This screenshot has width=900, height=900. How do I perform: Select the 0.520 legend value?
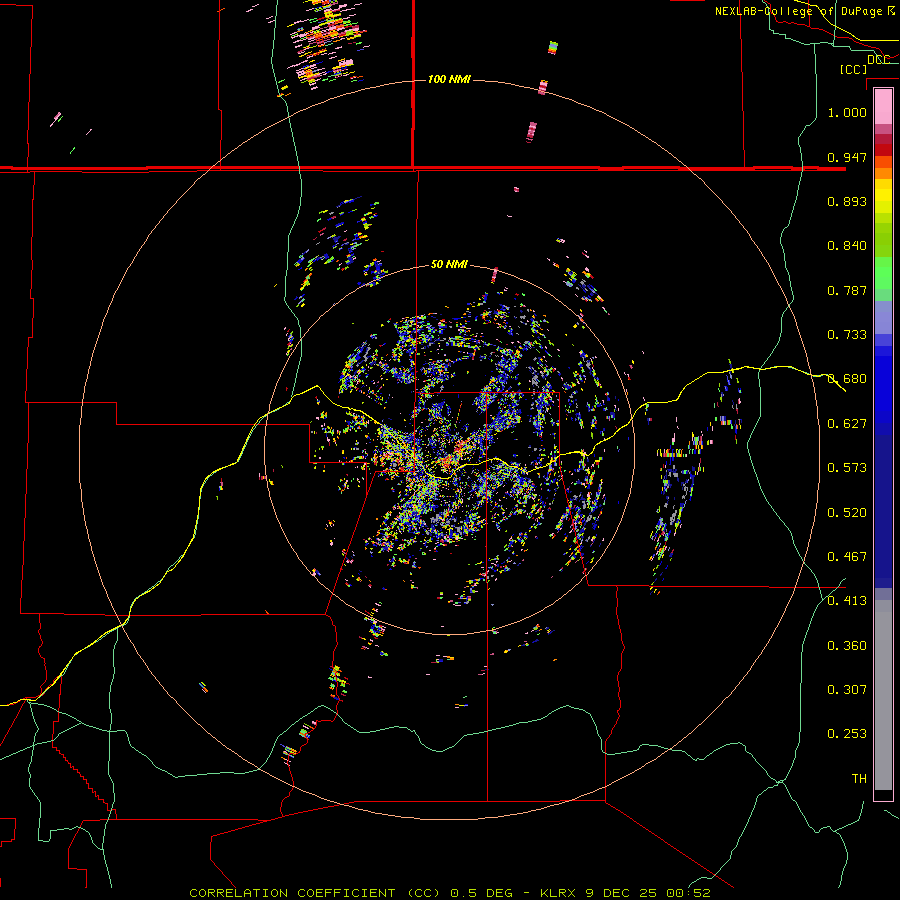(x=847, y=513)
